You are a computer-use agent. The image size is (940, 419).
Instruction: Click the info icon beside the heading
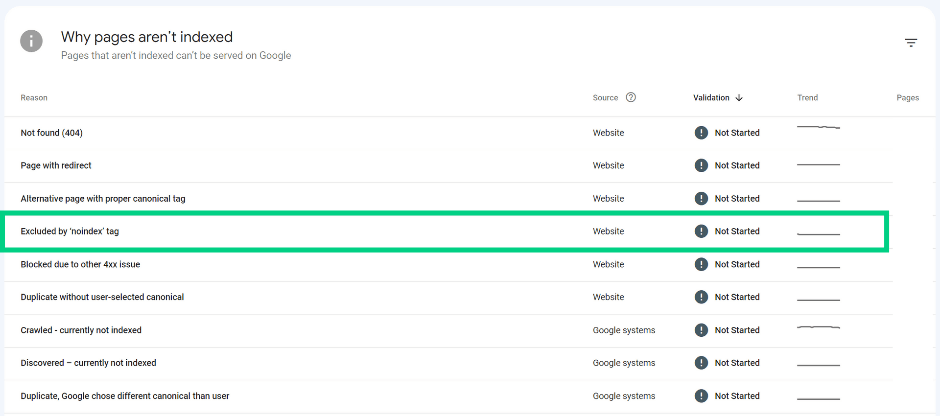(31, 41)
